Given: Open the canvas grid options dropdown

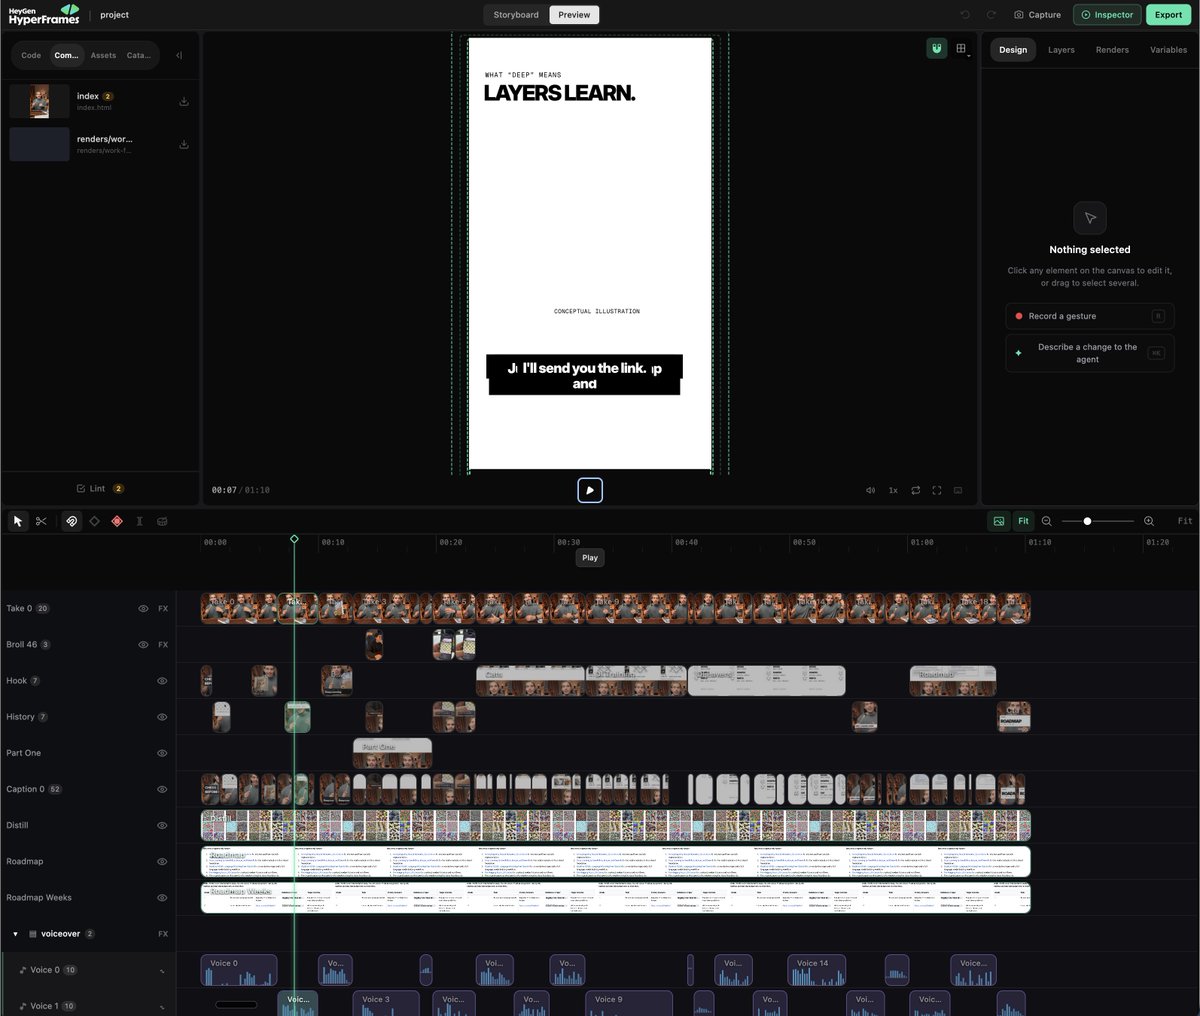Looking at the screenshot, I should 962,49.
